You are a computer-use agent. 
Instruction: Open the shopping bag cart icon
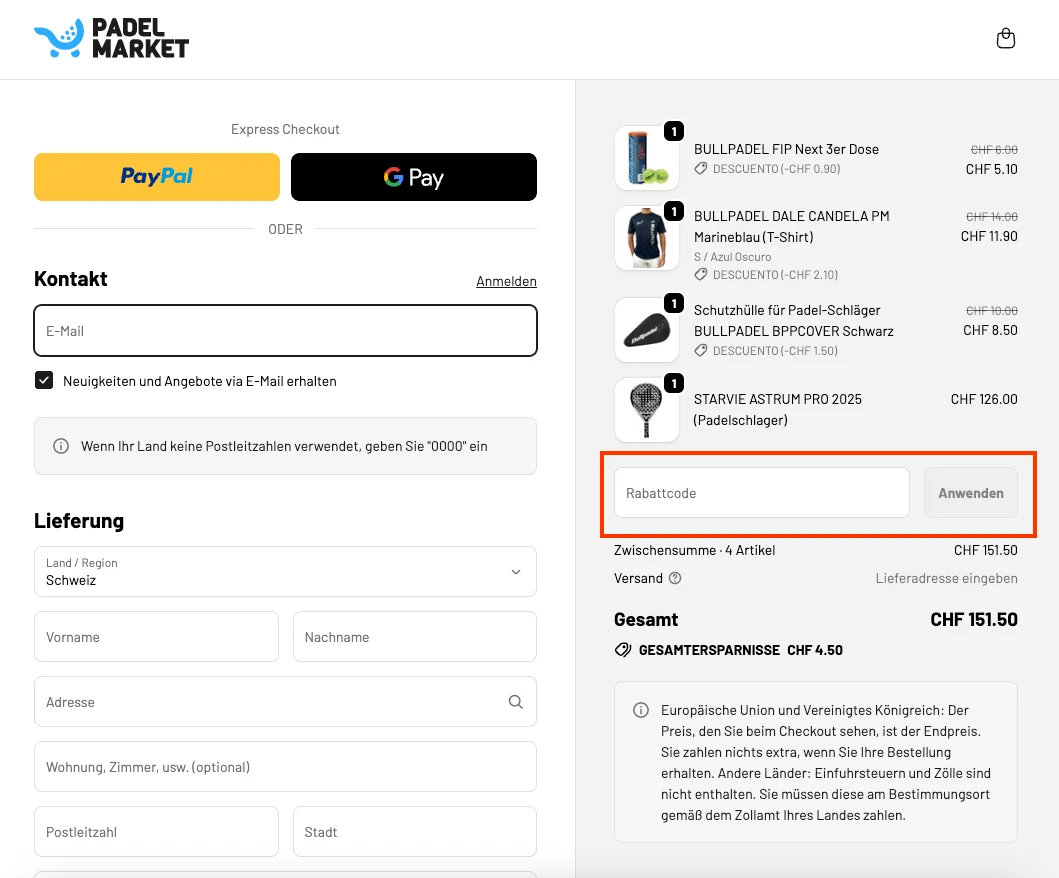pos(1006,39)
